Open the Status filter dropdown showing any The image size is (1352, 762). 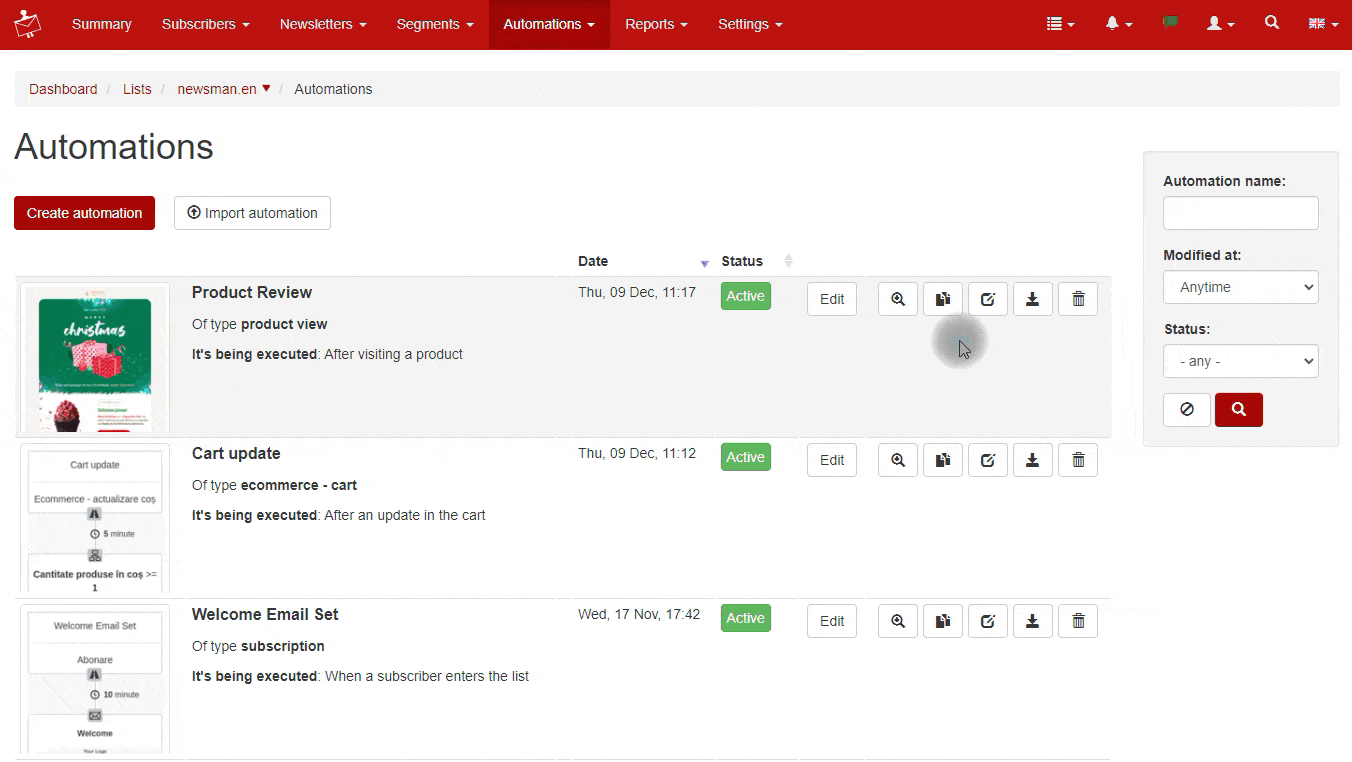coord(1241,361)
